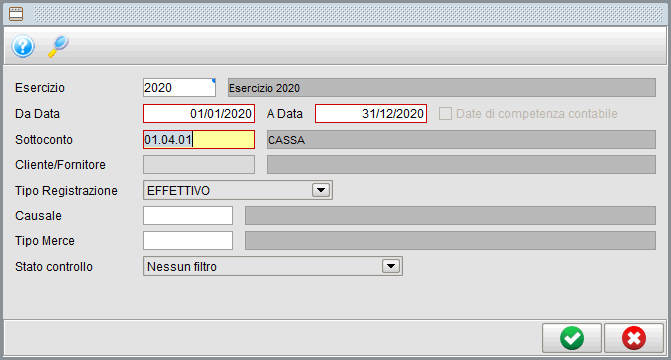Click the Causale label
The width and height of the screenshot is (671, 360).
coord(38,216)
